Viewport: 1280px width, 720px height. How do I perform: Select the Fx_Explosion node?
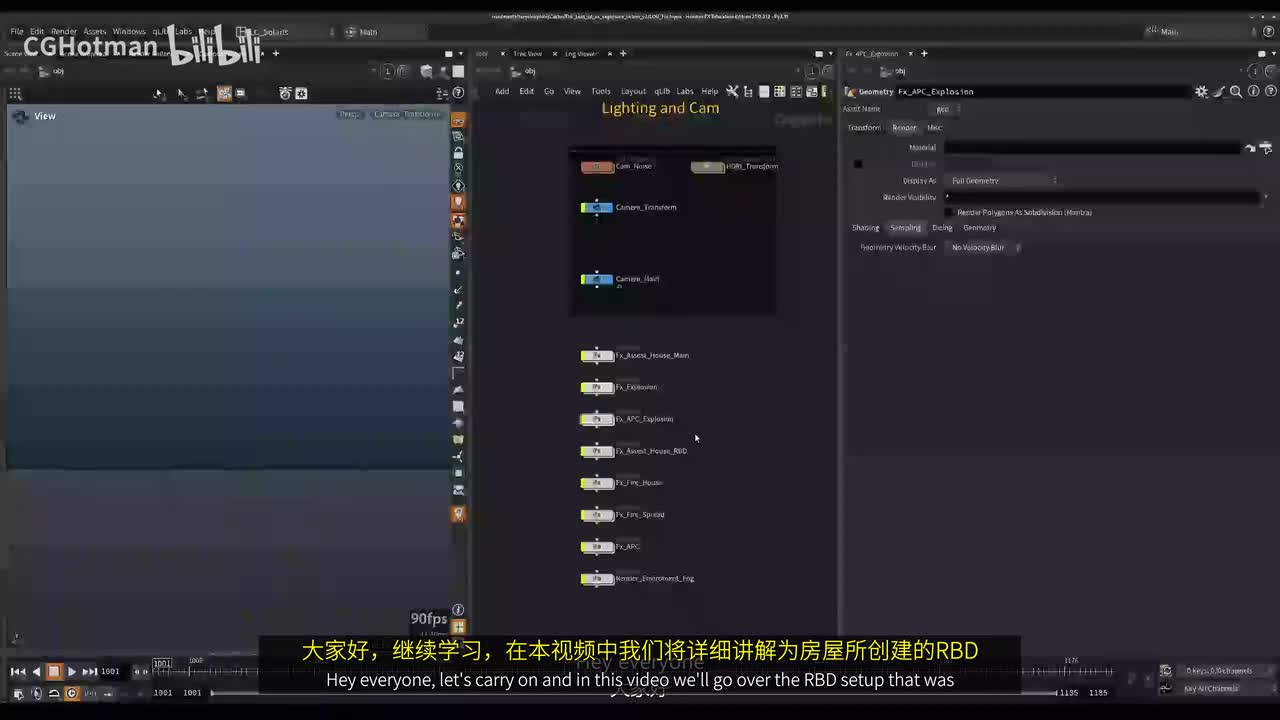pos(597,387)
